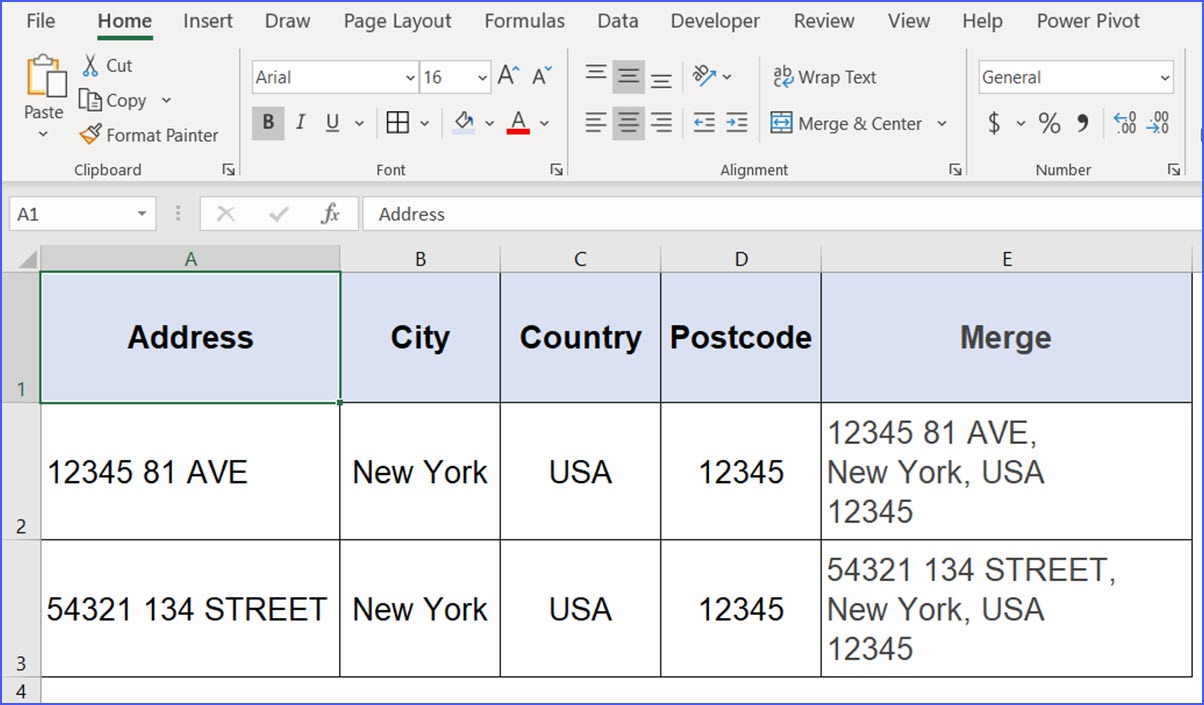
Task: Click the Comma Style icon
Action: (1083, 123)
